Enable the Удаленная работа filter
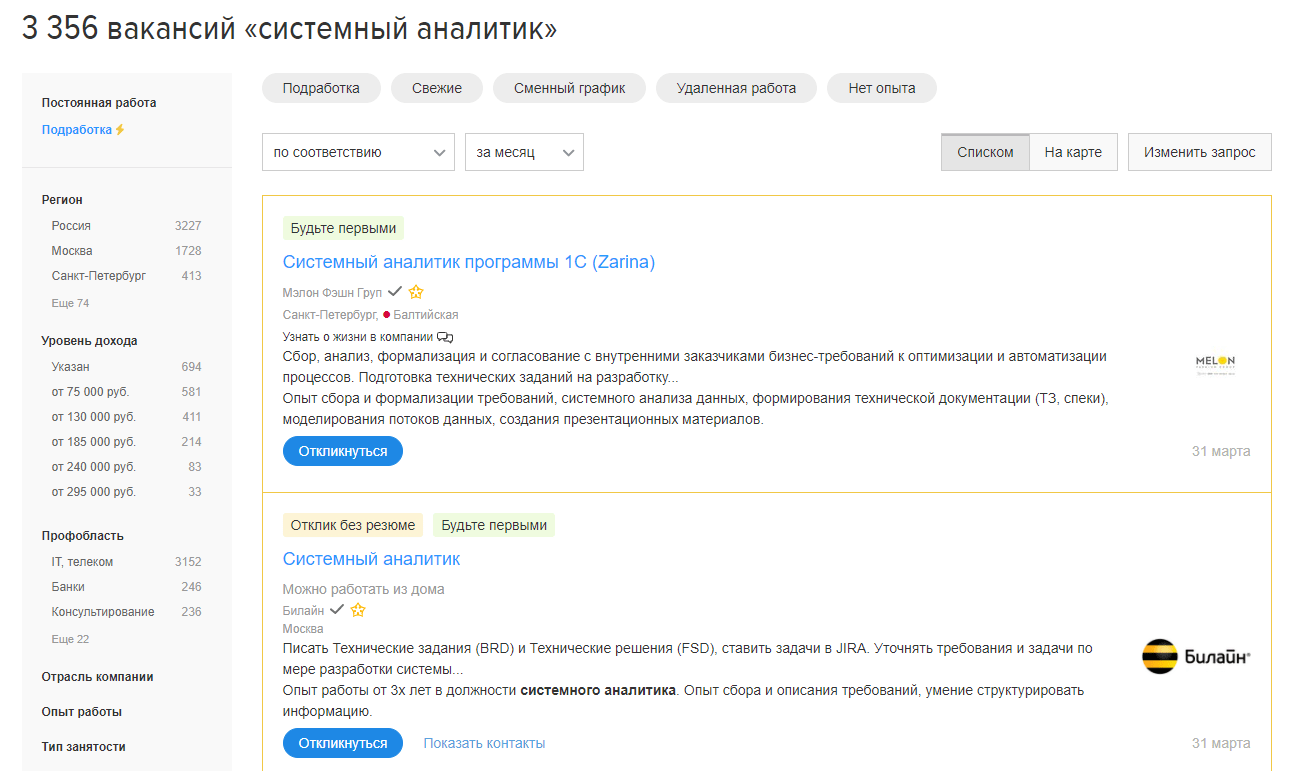The height and width of the screenshot is (771, 1293). coord(736,88)
